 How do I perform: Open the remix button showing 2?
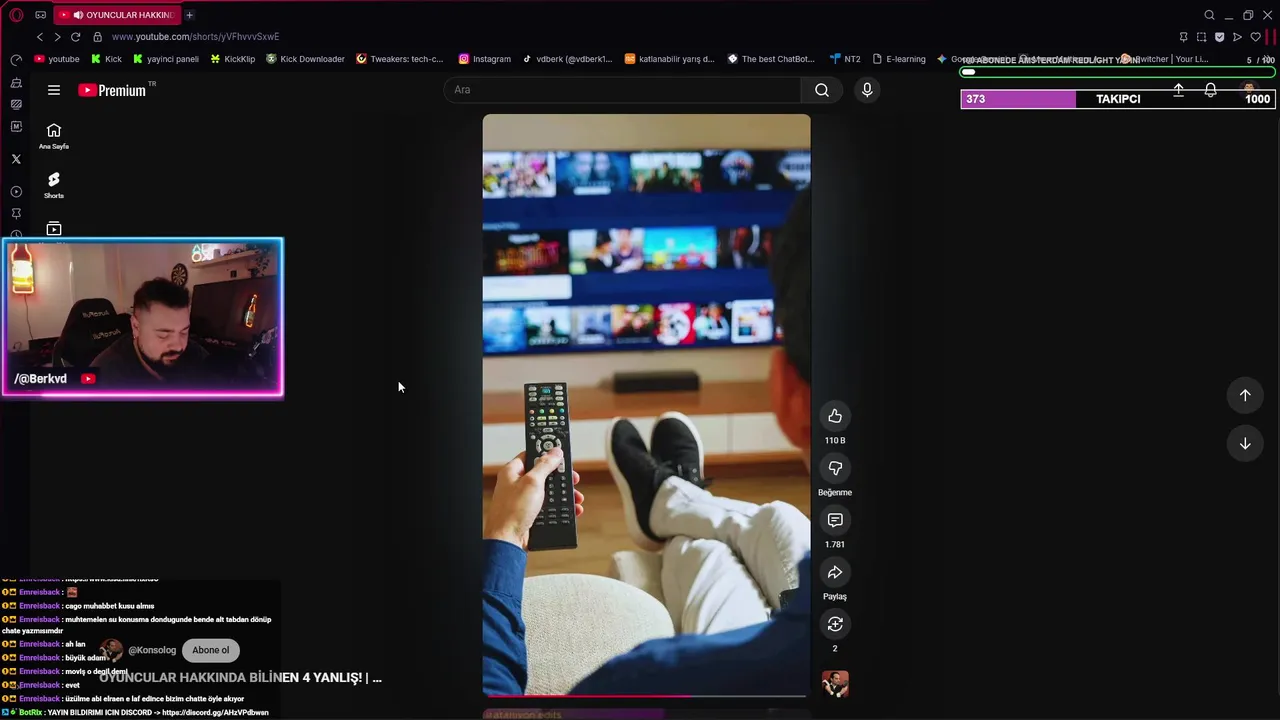point(835,624)
